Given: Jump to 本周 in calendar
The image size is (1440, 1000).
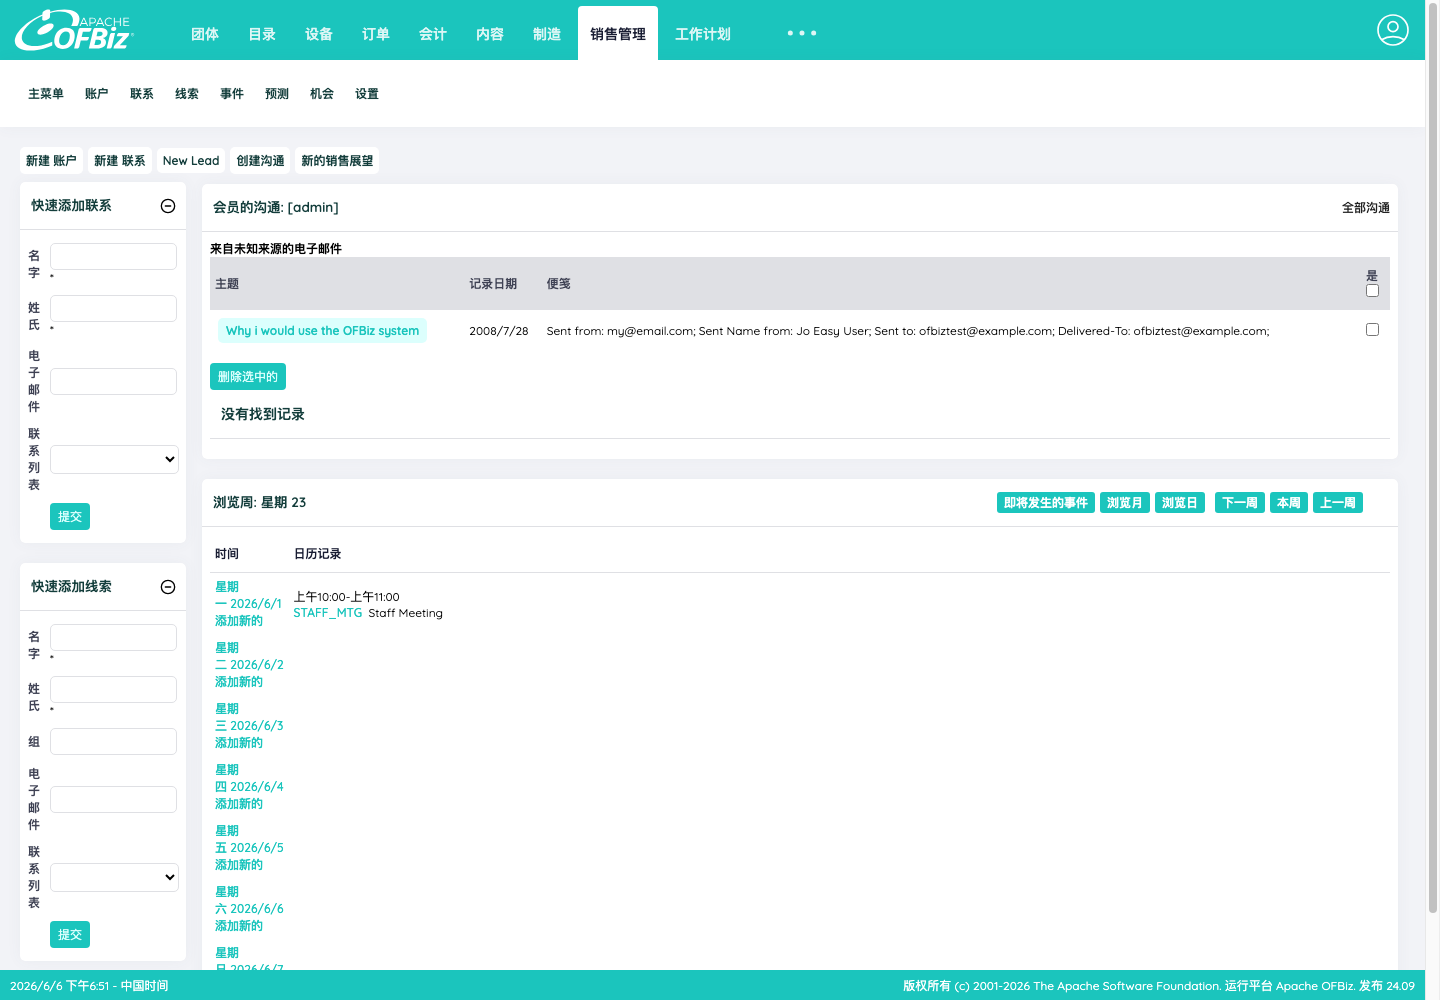Looking at the screenshot, I should coord(1289,503).
